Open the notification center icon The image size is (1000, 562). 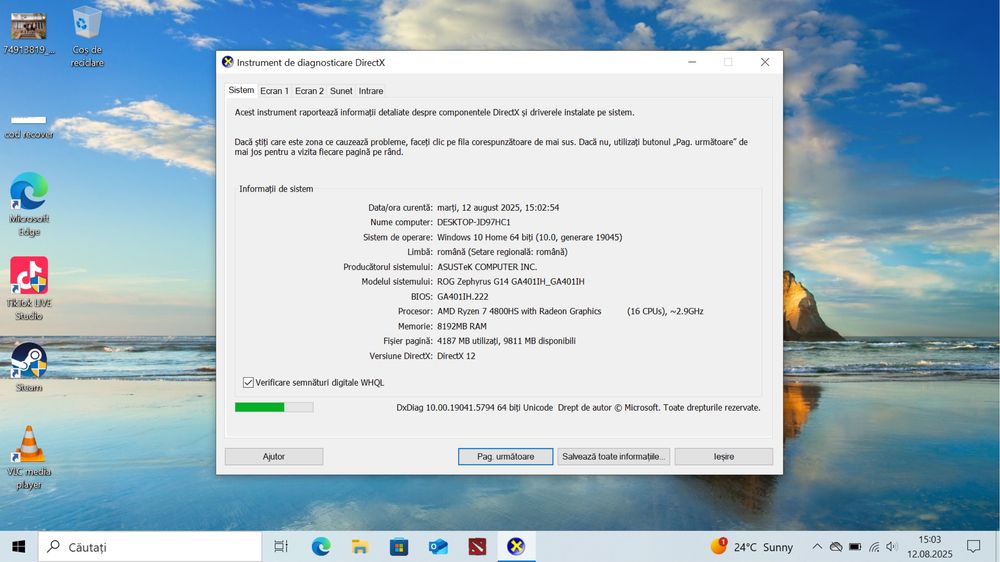(973, 547)
